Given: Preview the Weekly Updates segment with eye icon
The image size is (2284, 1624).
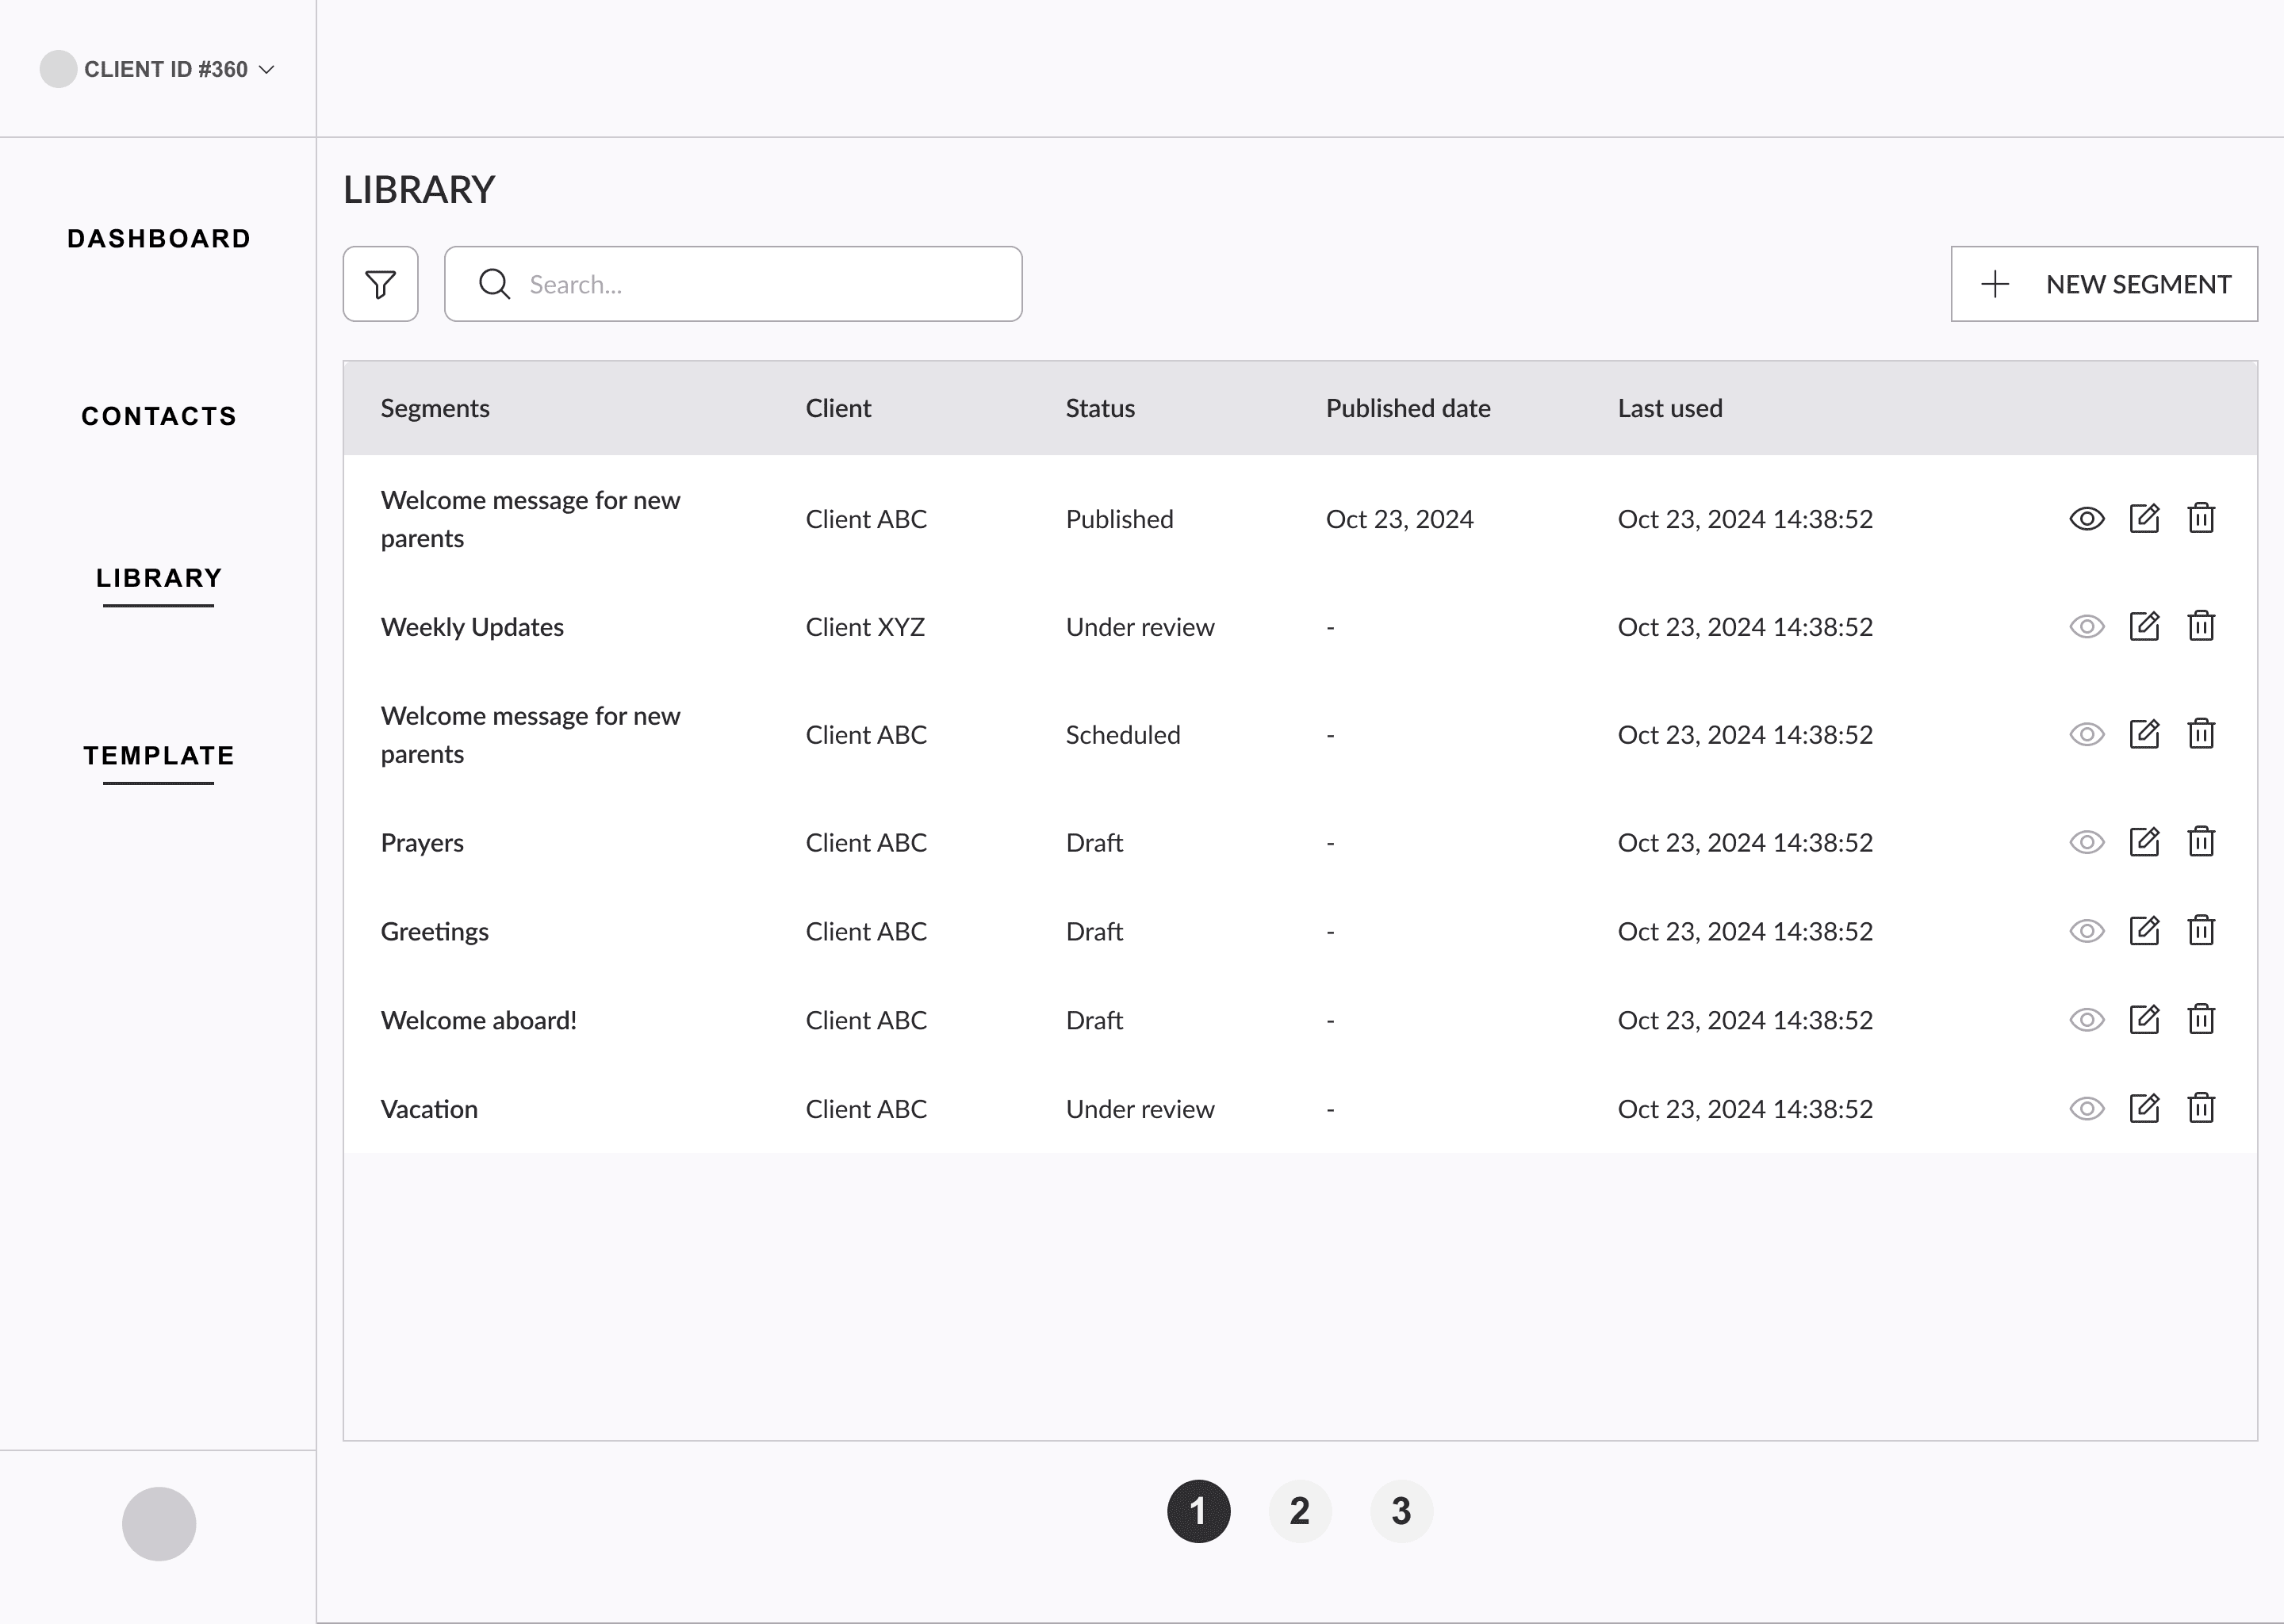Looking at the screenshot, I should 2087,627.
